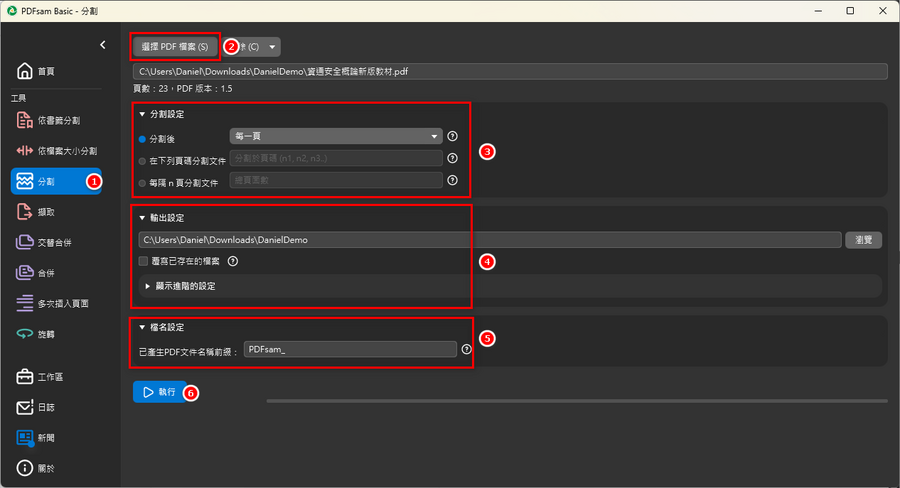Image resolution: width=900 pixels, height=488 pixels.
Task: Click the 總頁面數 input field
Action: pos(336,180)
